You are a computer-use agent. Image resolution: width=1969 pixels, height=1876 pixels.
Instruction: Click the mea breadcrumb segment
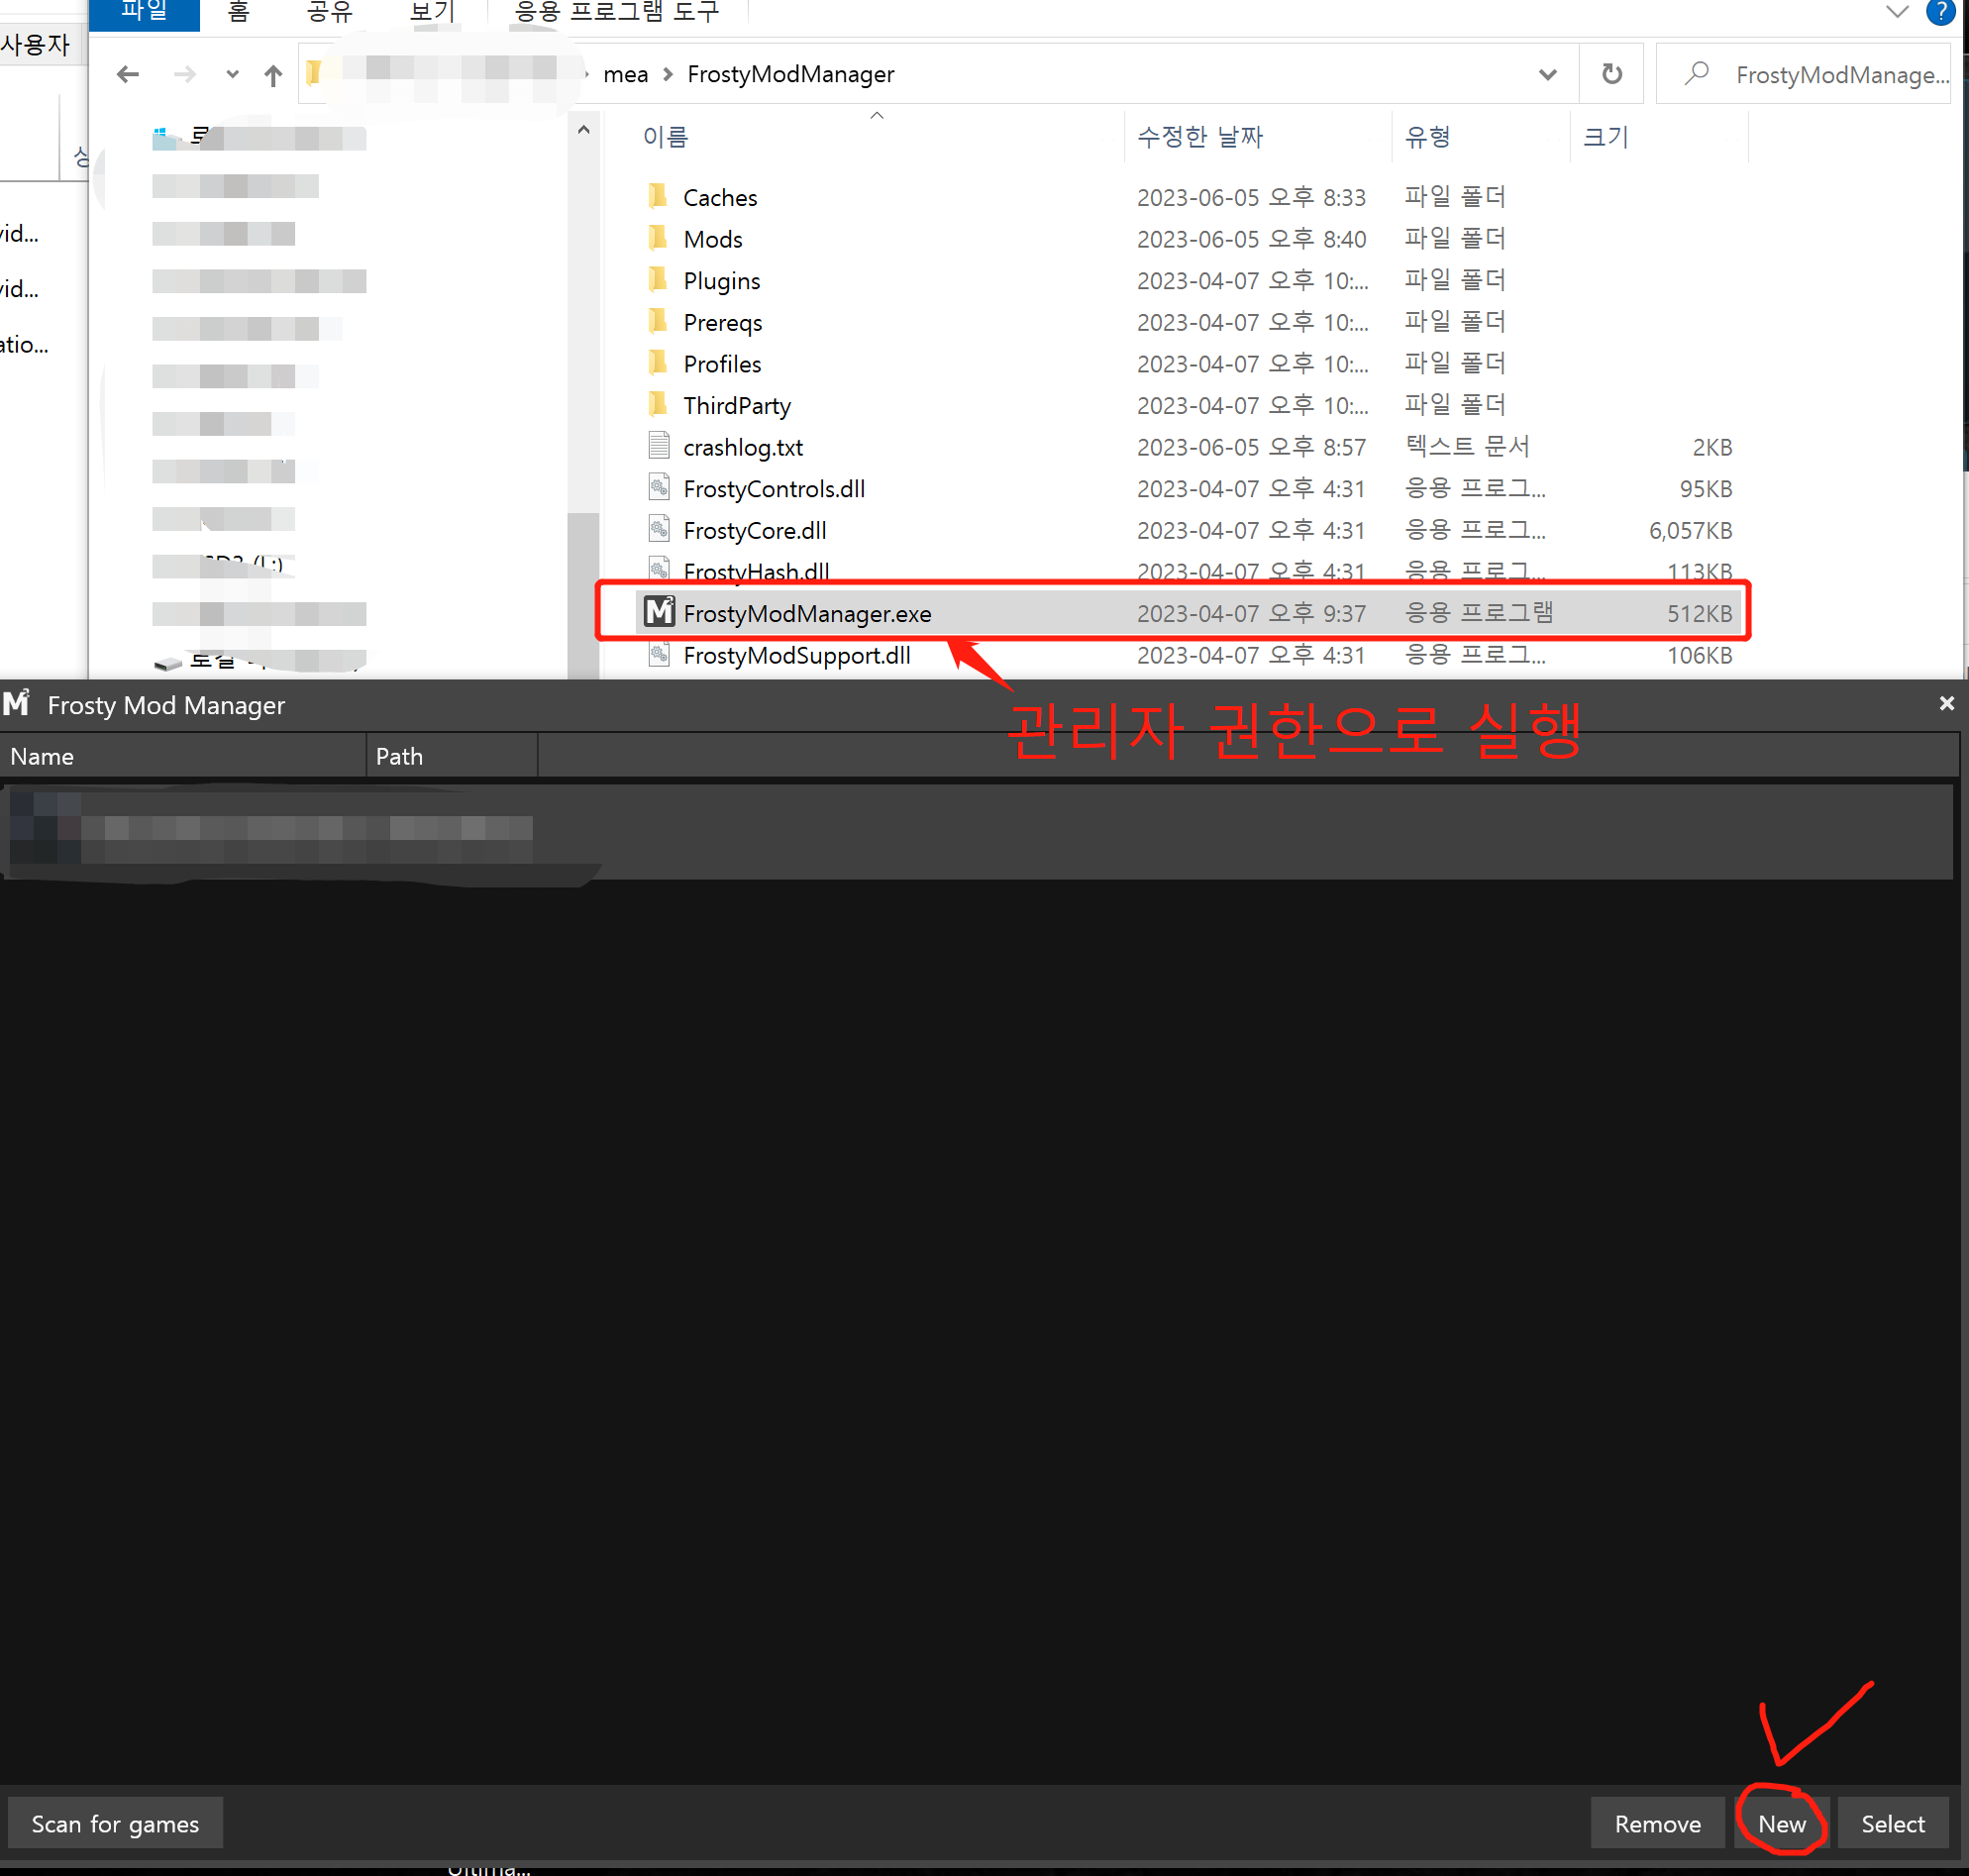pos(626,74)
